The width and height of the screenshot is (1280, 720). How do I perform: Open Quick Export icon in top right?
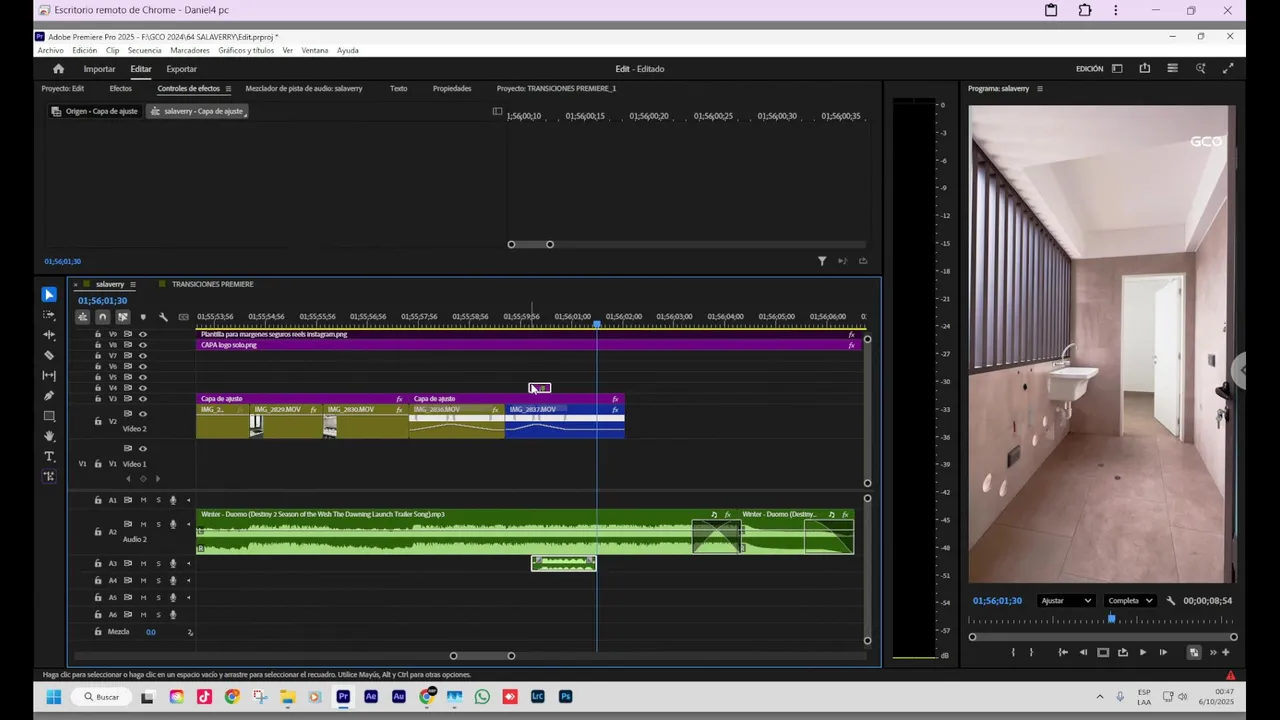click(1144, 69)
